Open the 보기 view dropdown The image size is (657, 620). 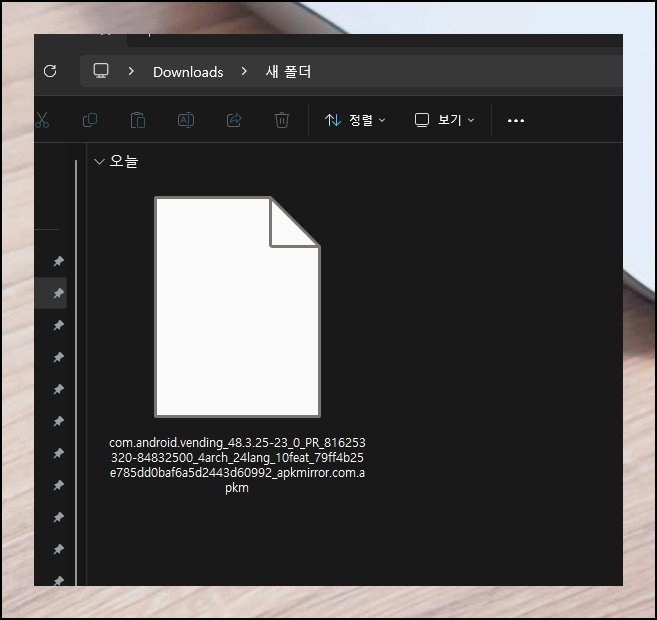445,120
